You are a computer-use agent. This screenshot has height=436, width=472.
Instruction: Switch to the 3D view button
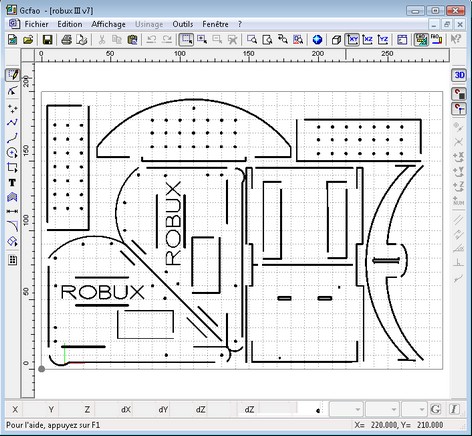click(x=459, y=75)
